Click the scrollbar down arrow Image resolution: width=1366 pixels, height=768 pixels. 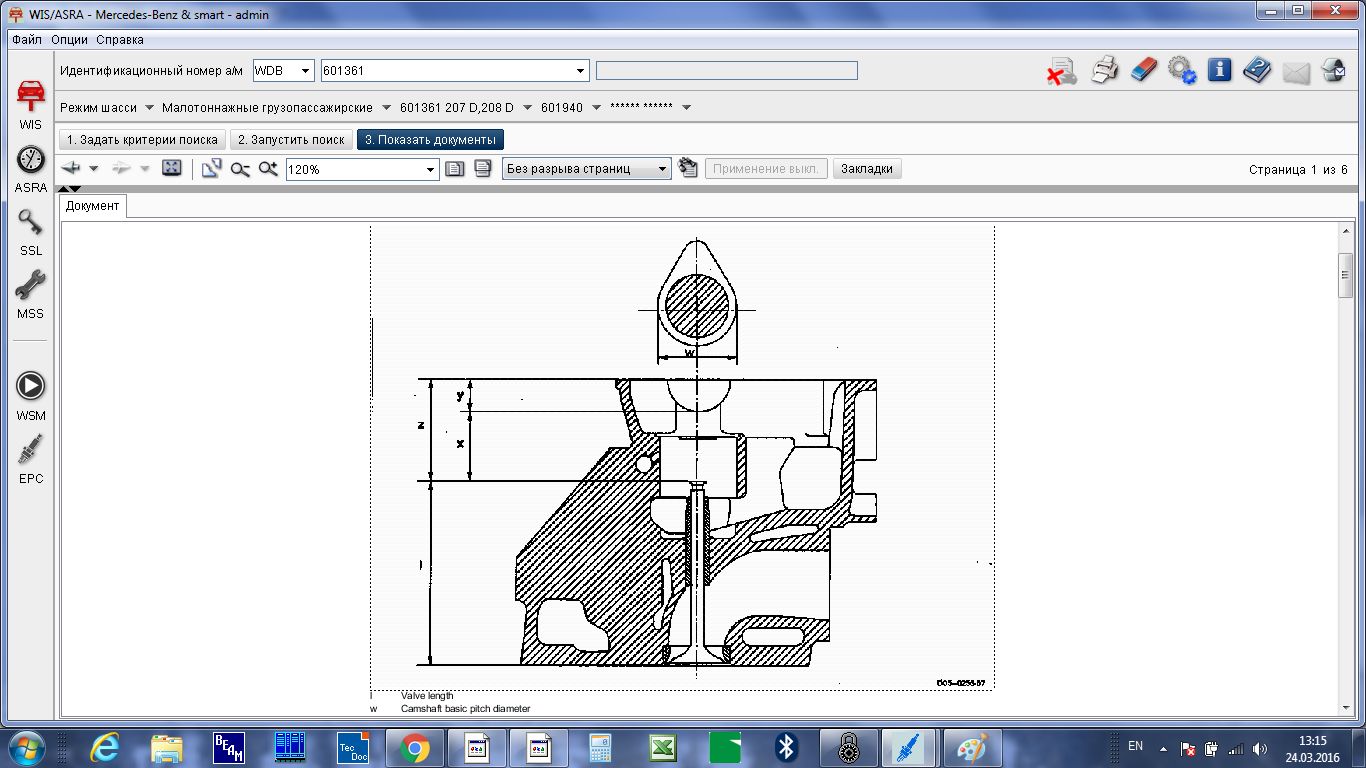(1346, 707)
